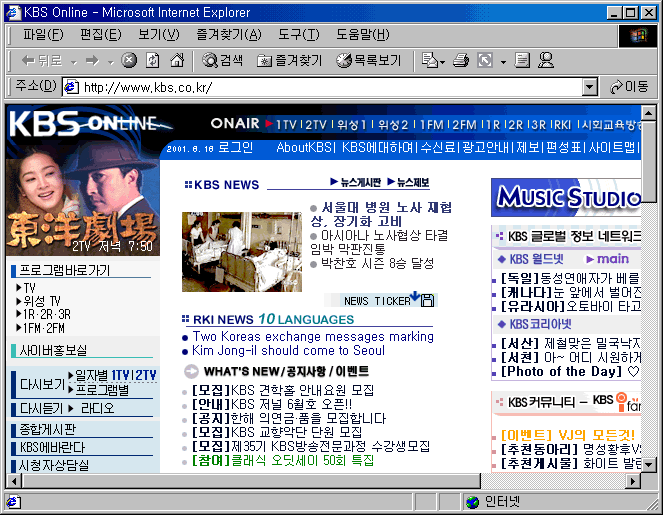Click the Messenger person toolbar icon

pyautogui.click(x=546, y=60)
